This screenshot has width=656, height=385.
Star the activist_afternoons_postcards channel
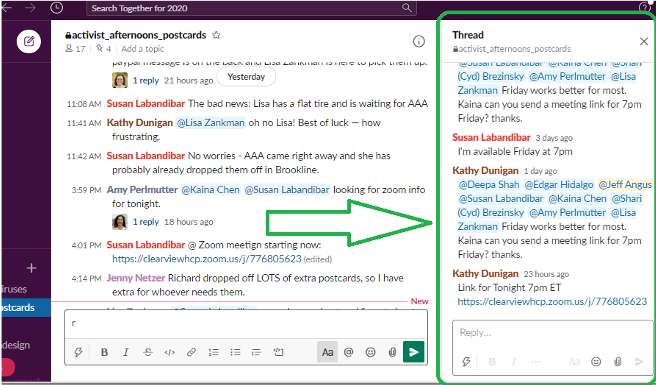pyautogui.click(x=216, y=35)
